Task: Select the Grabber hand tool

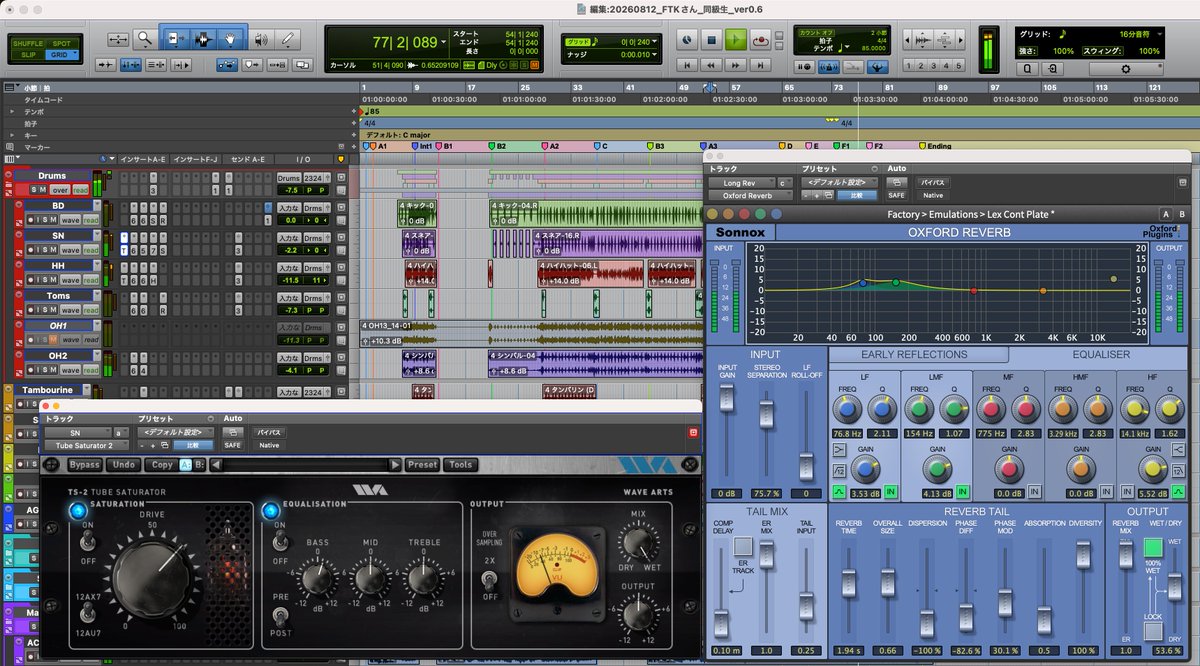Action: click(231, 40)
